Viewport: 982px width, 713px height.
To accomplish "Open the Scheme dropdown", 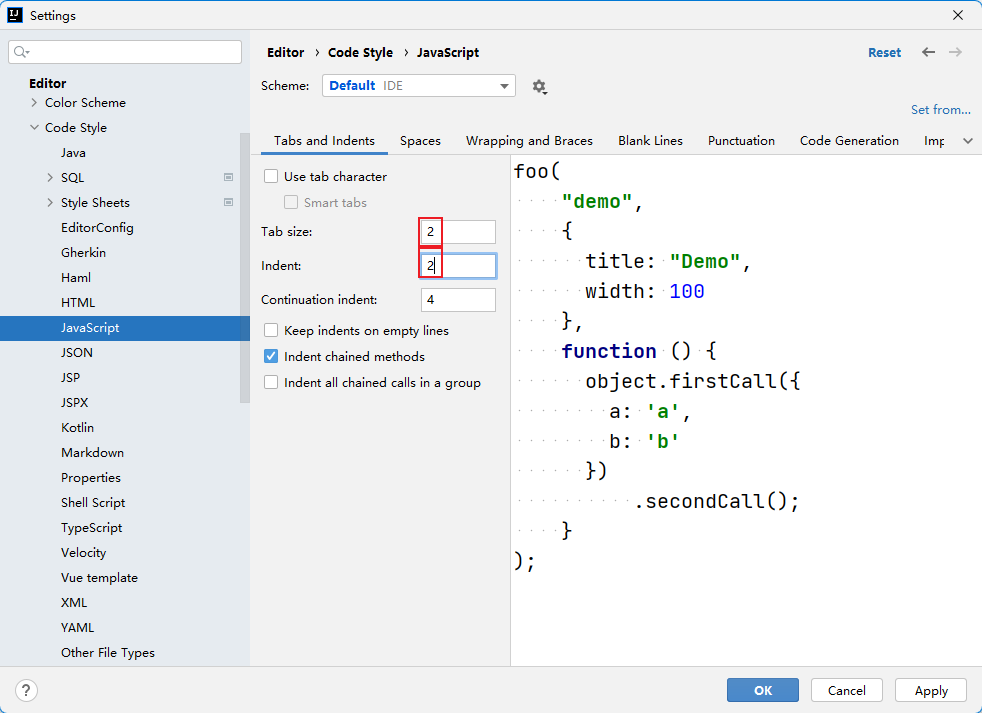I will pos(418,86).
